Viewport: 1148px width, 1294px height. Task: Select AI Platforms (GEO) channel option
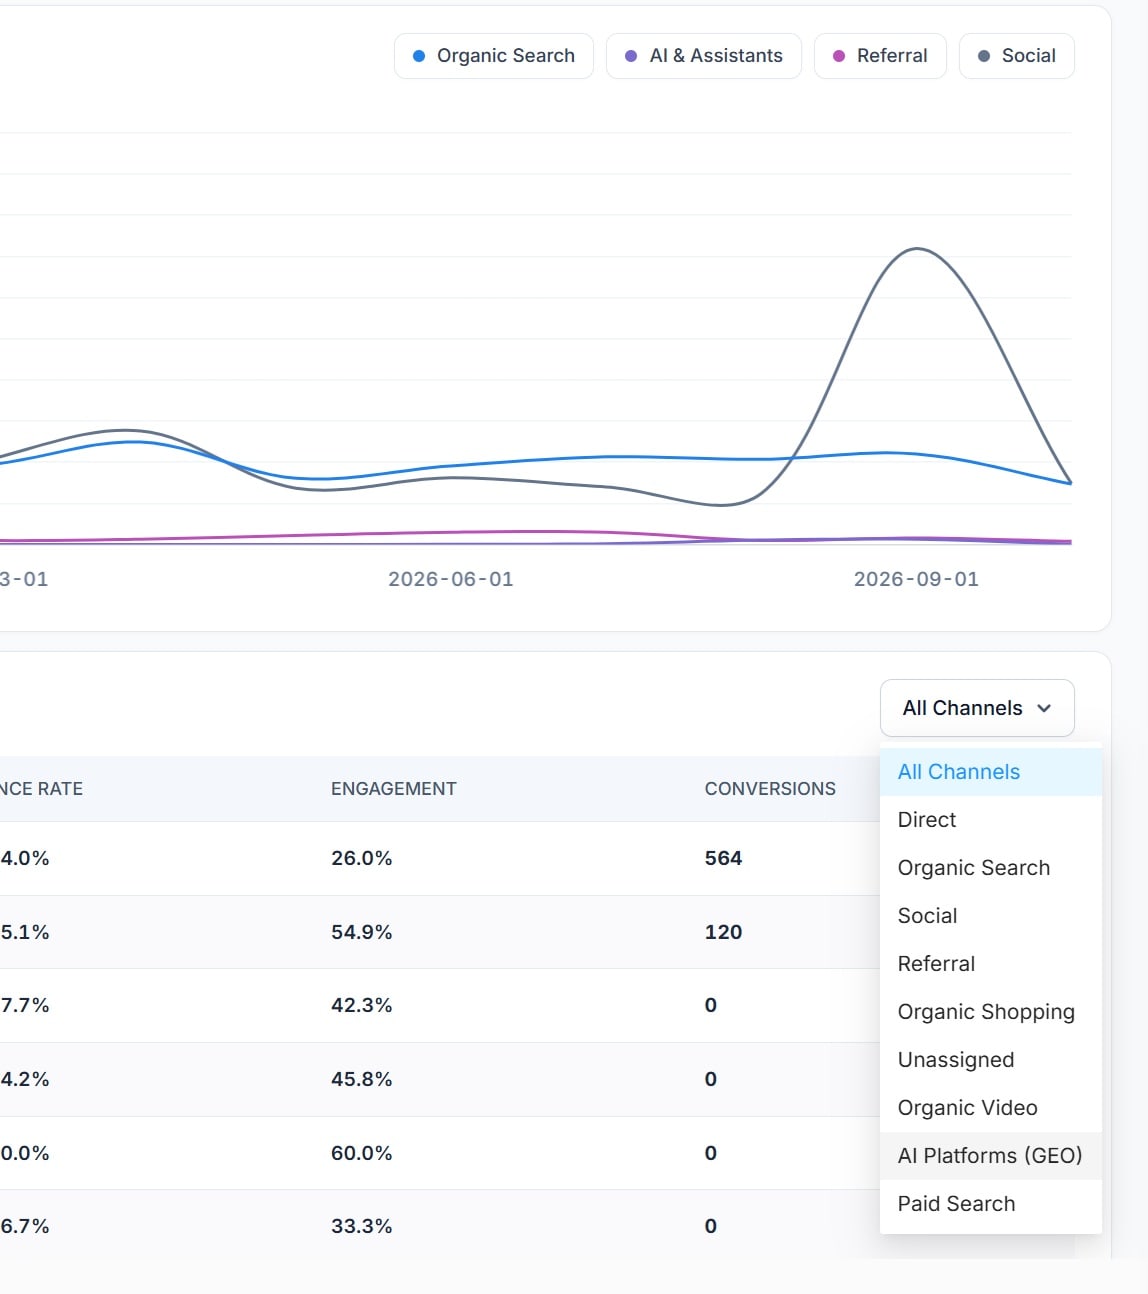pyautogui.click(x=991, y=1156)
